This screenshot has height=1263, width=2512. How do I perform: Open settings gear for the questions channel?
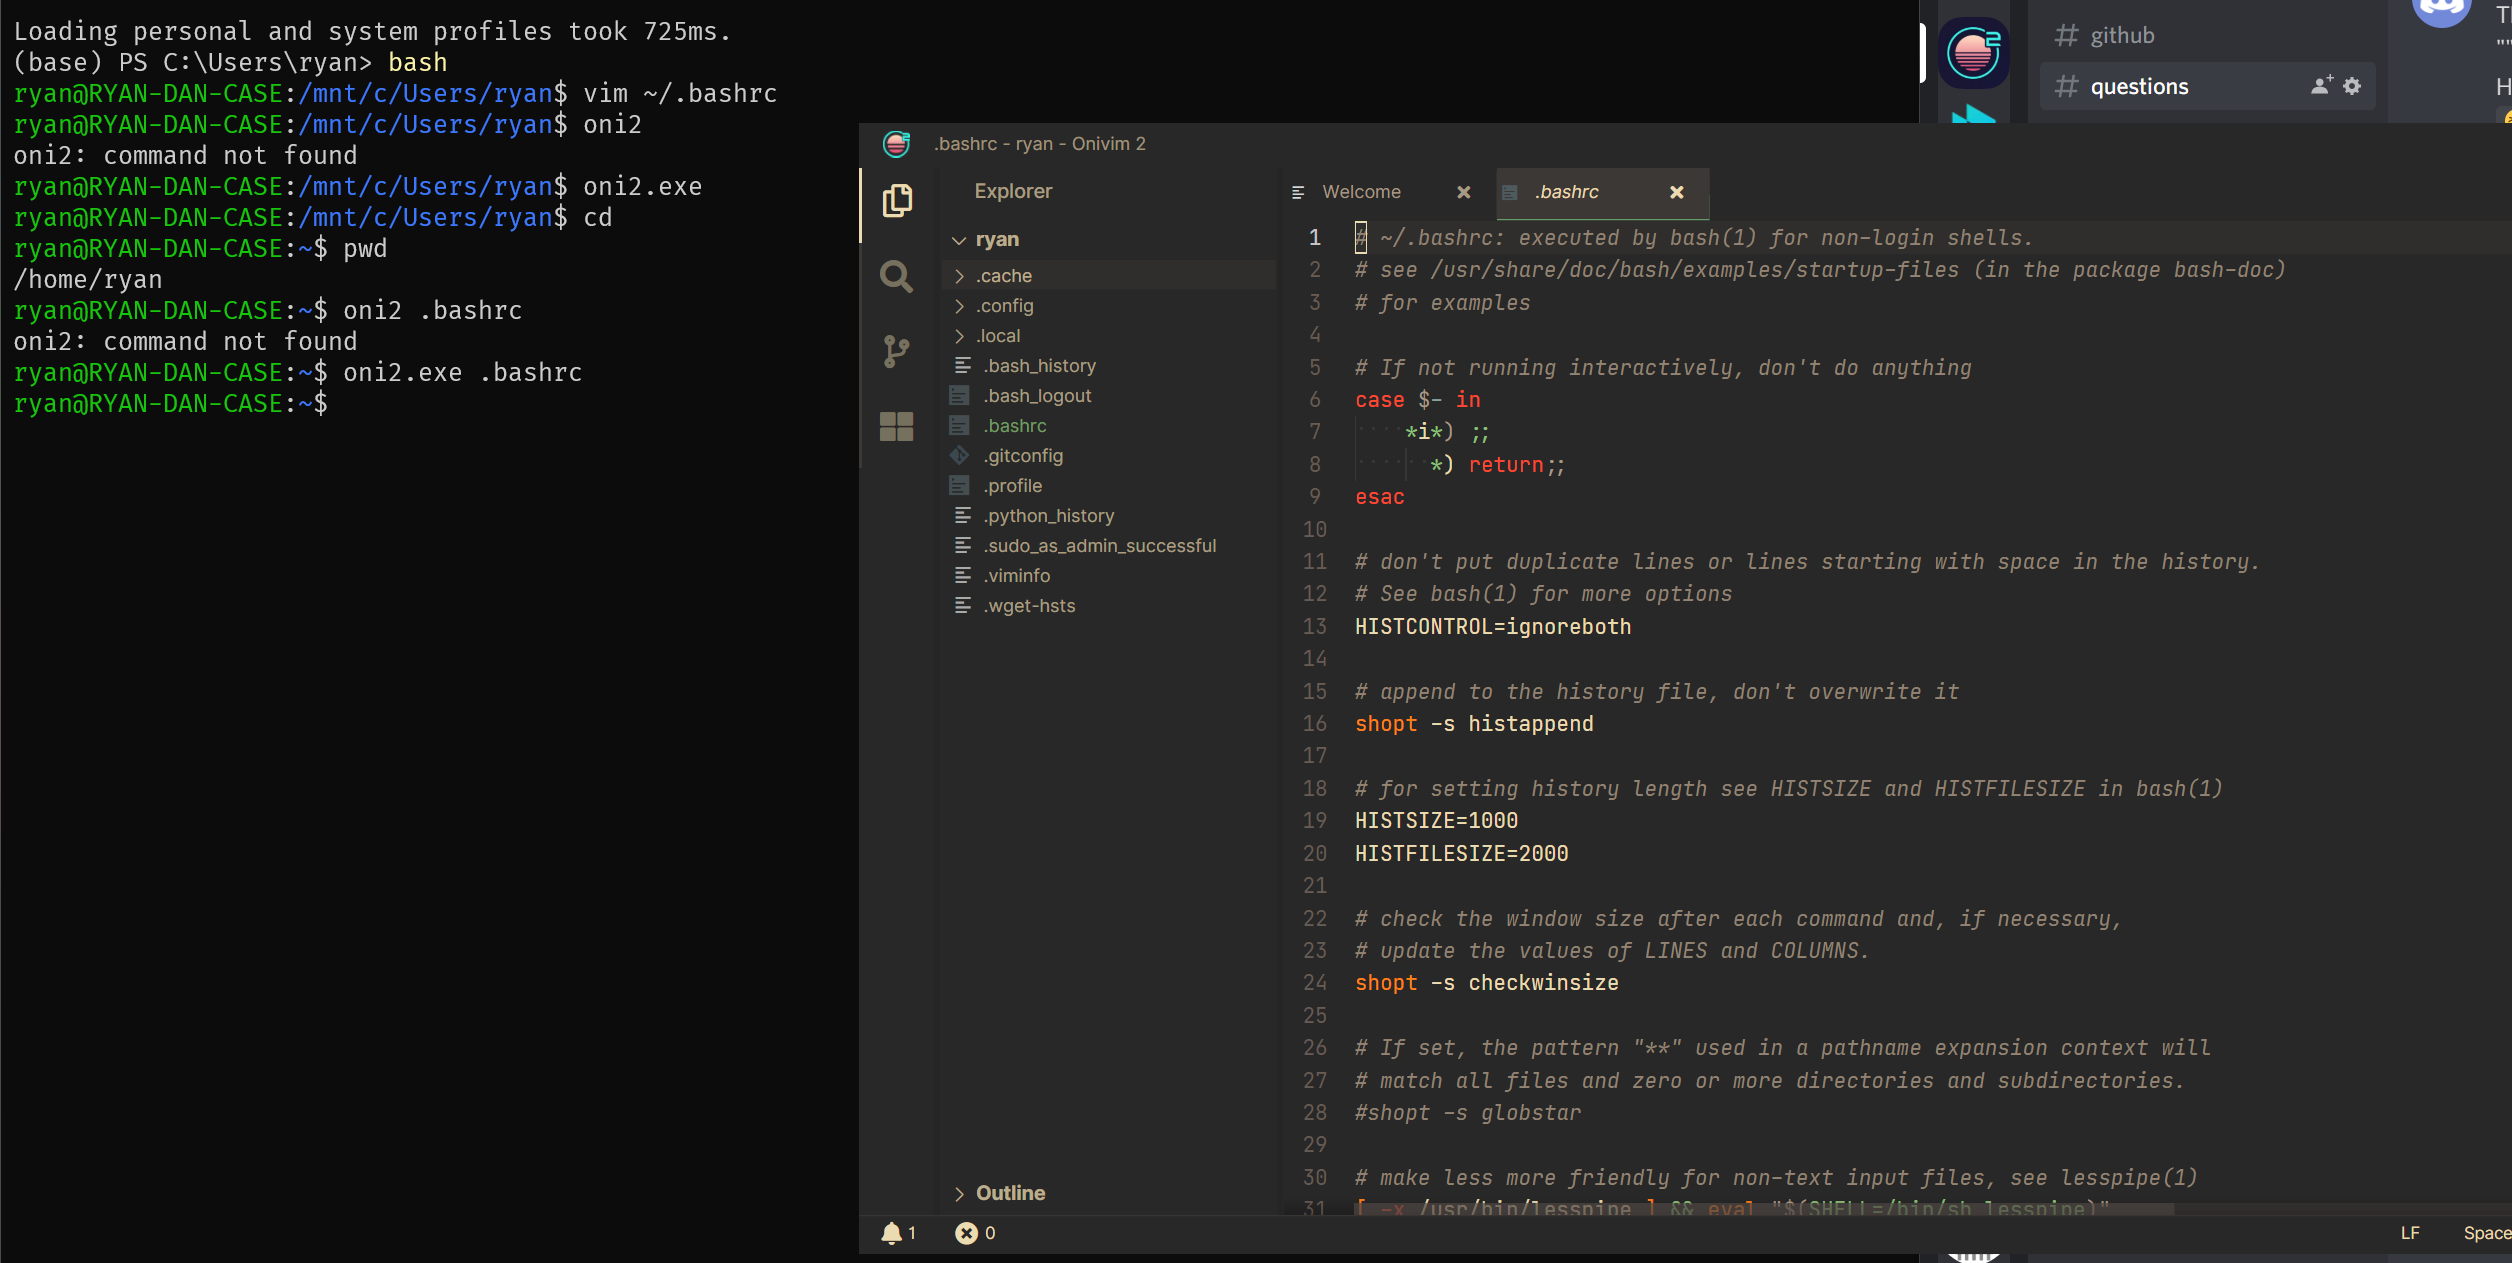coord(2352,86)
